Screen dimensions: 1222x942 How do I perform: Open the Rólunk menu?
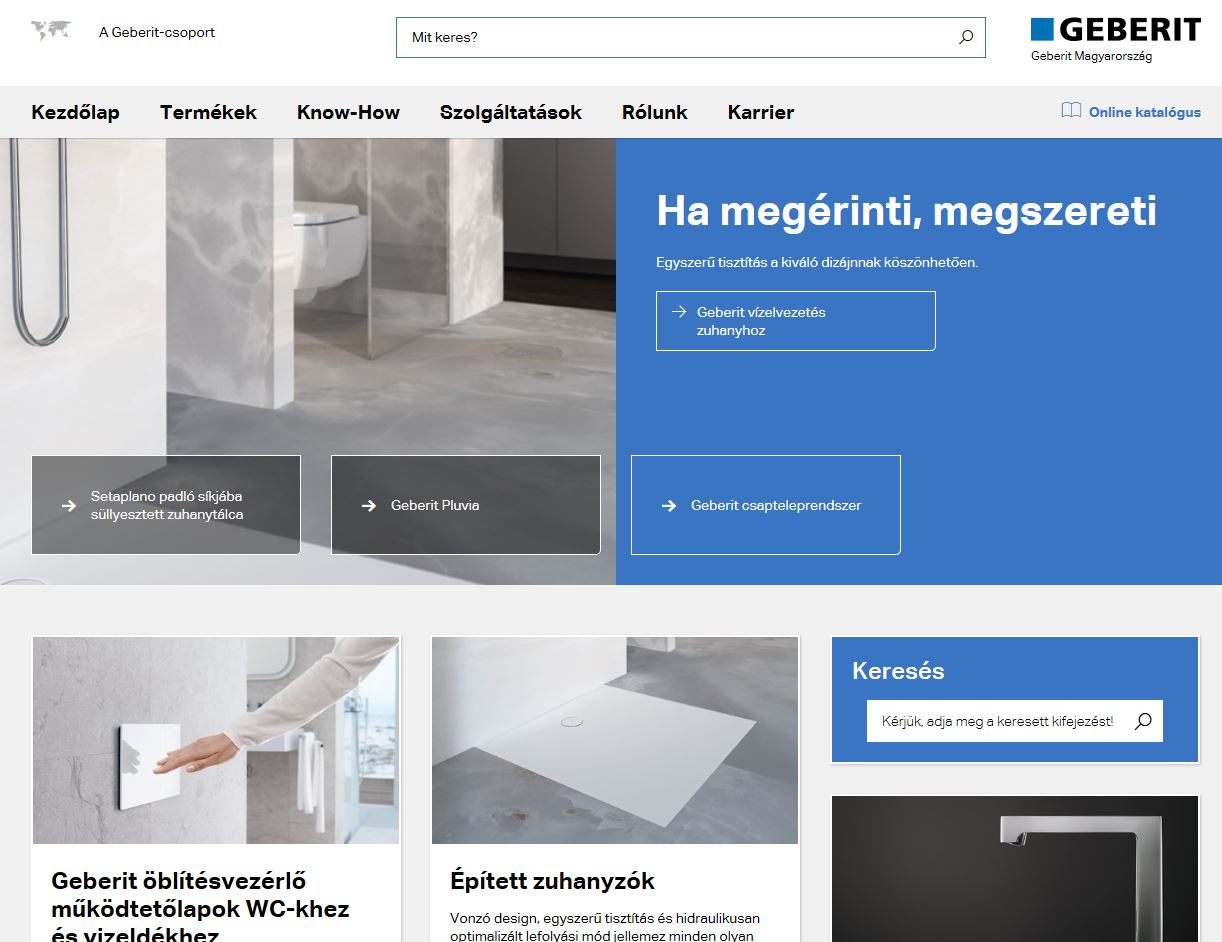point(655,112)
